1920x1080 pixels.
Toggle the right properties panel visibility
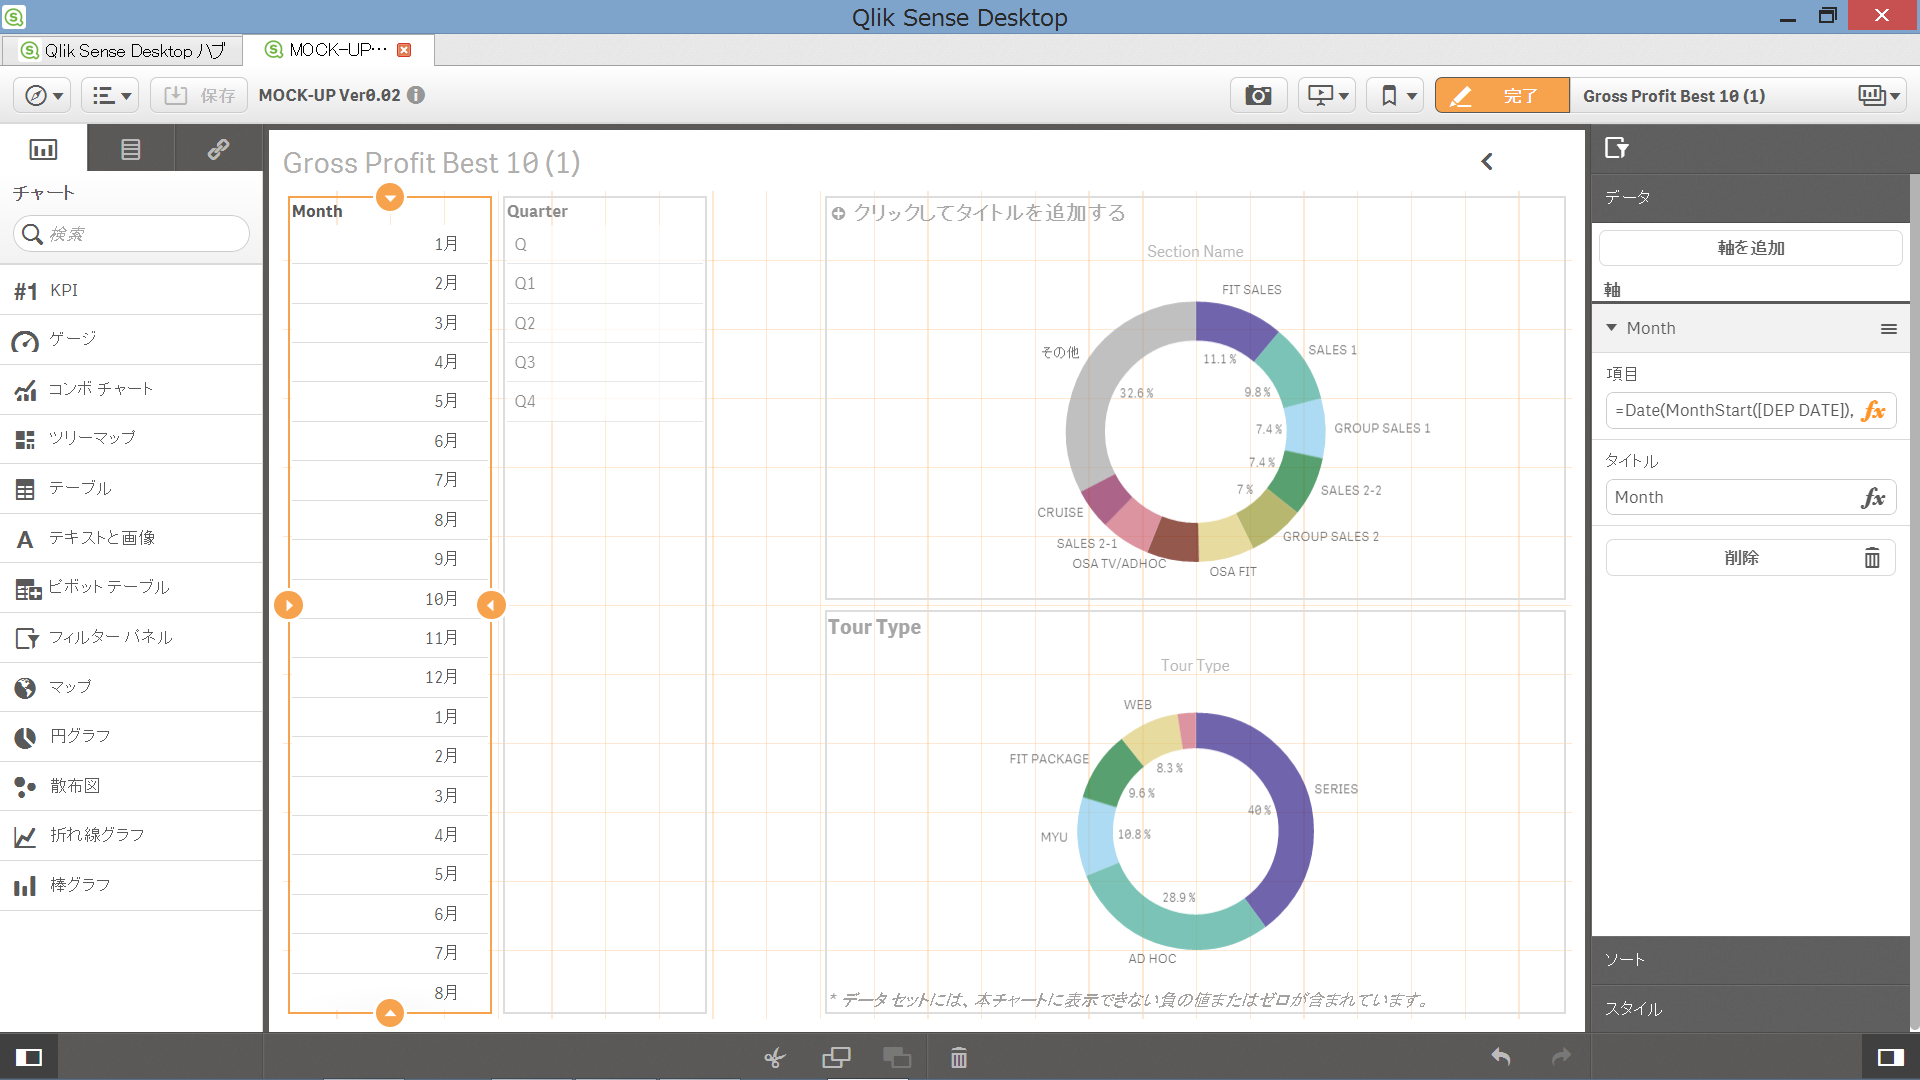click(x=1890, y=1057)
